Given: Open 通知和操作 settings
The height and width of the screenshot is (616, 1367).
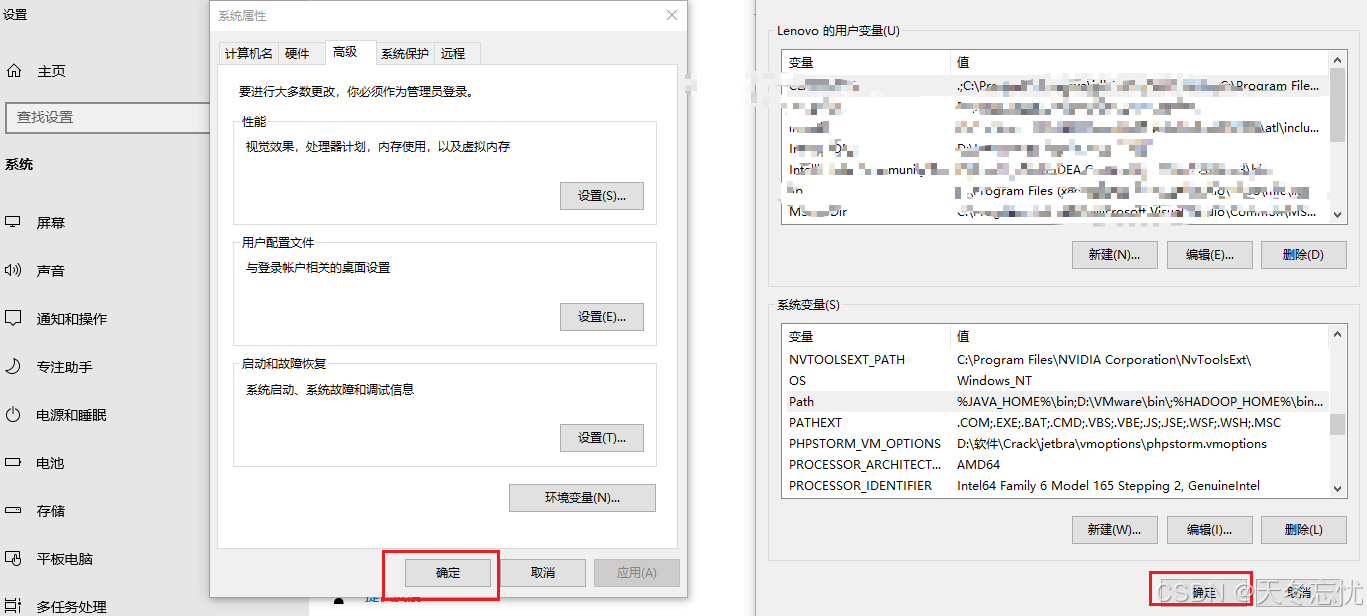Looking at the screenshot, I should pyautogui.click(x=66, y=318).
